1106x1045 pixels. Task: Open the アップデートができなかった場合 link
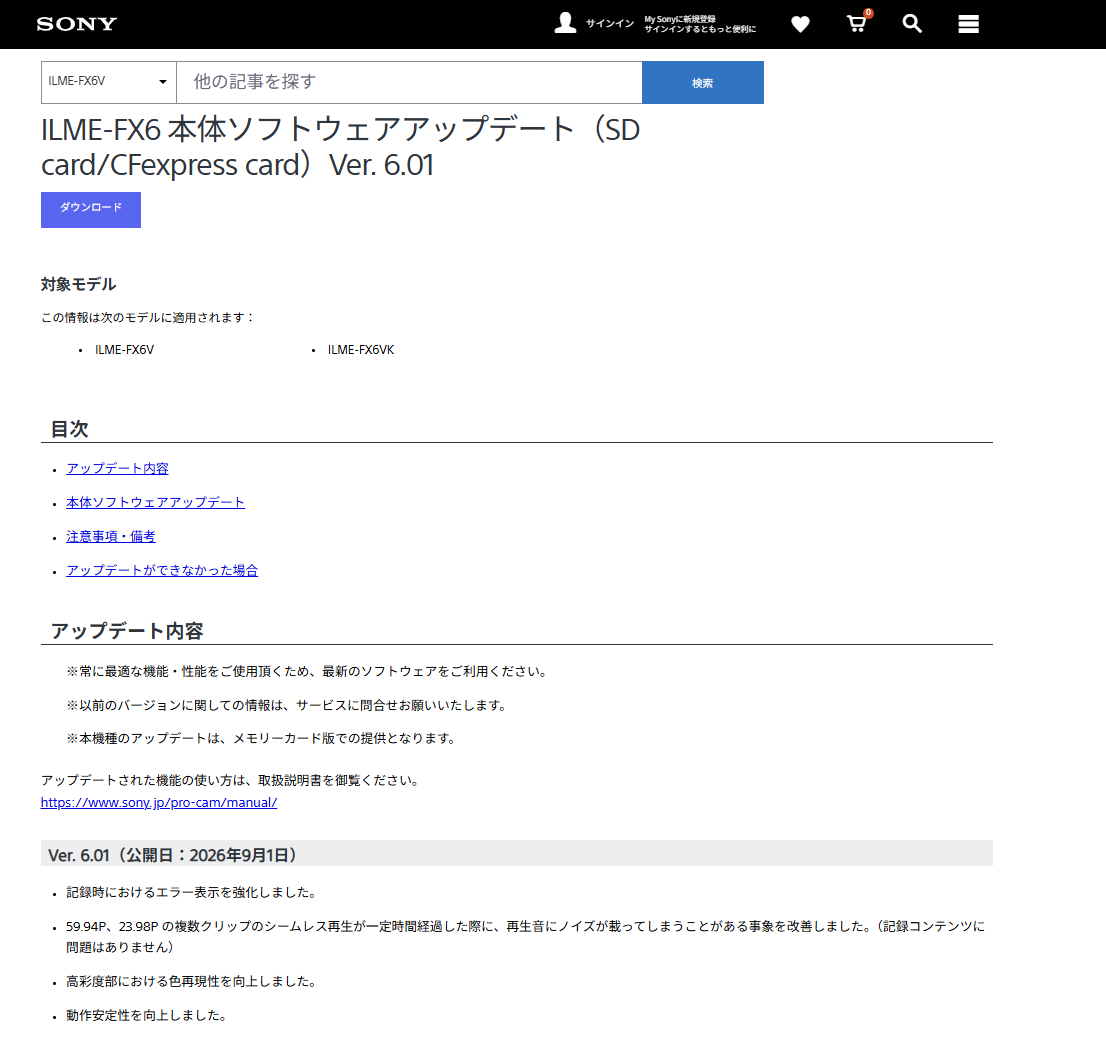[162, 570]
